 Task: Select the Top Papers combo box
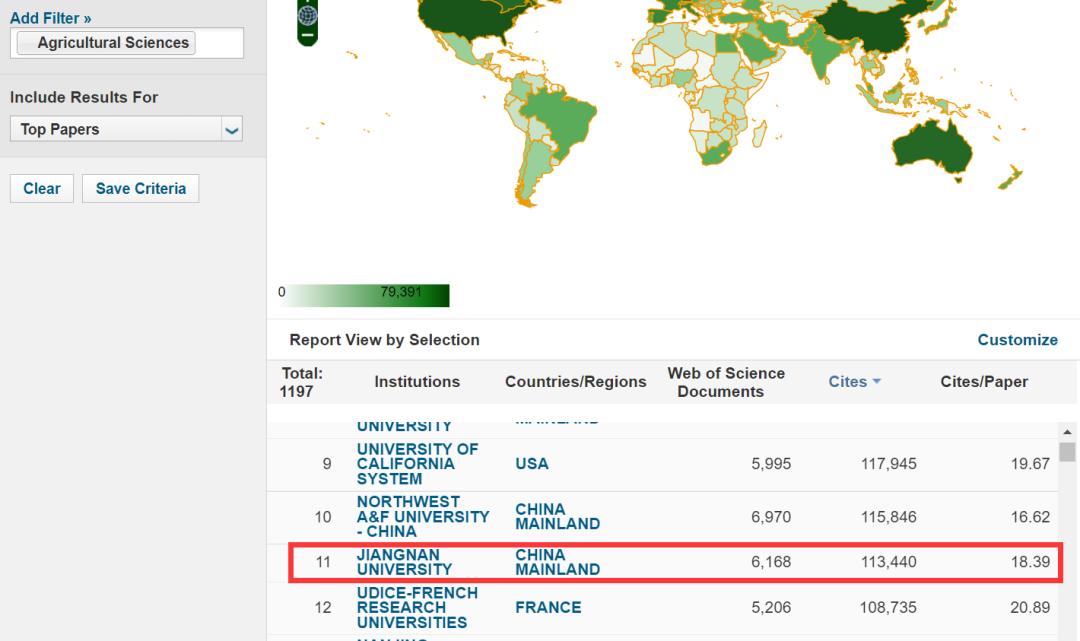click(x=115, y=130)
